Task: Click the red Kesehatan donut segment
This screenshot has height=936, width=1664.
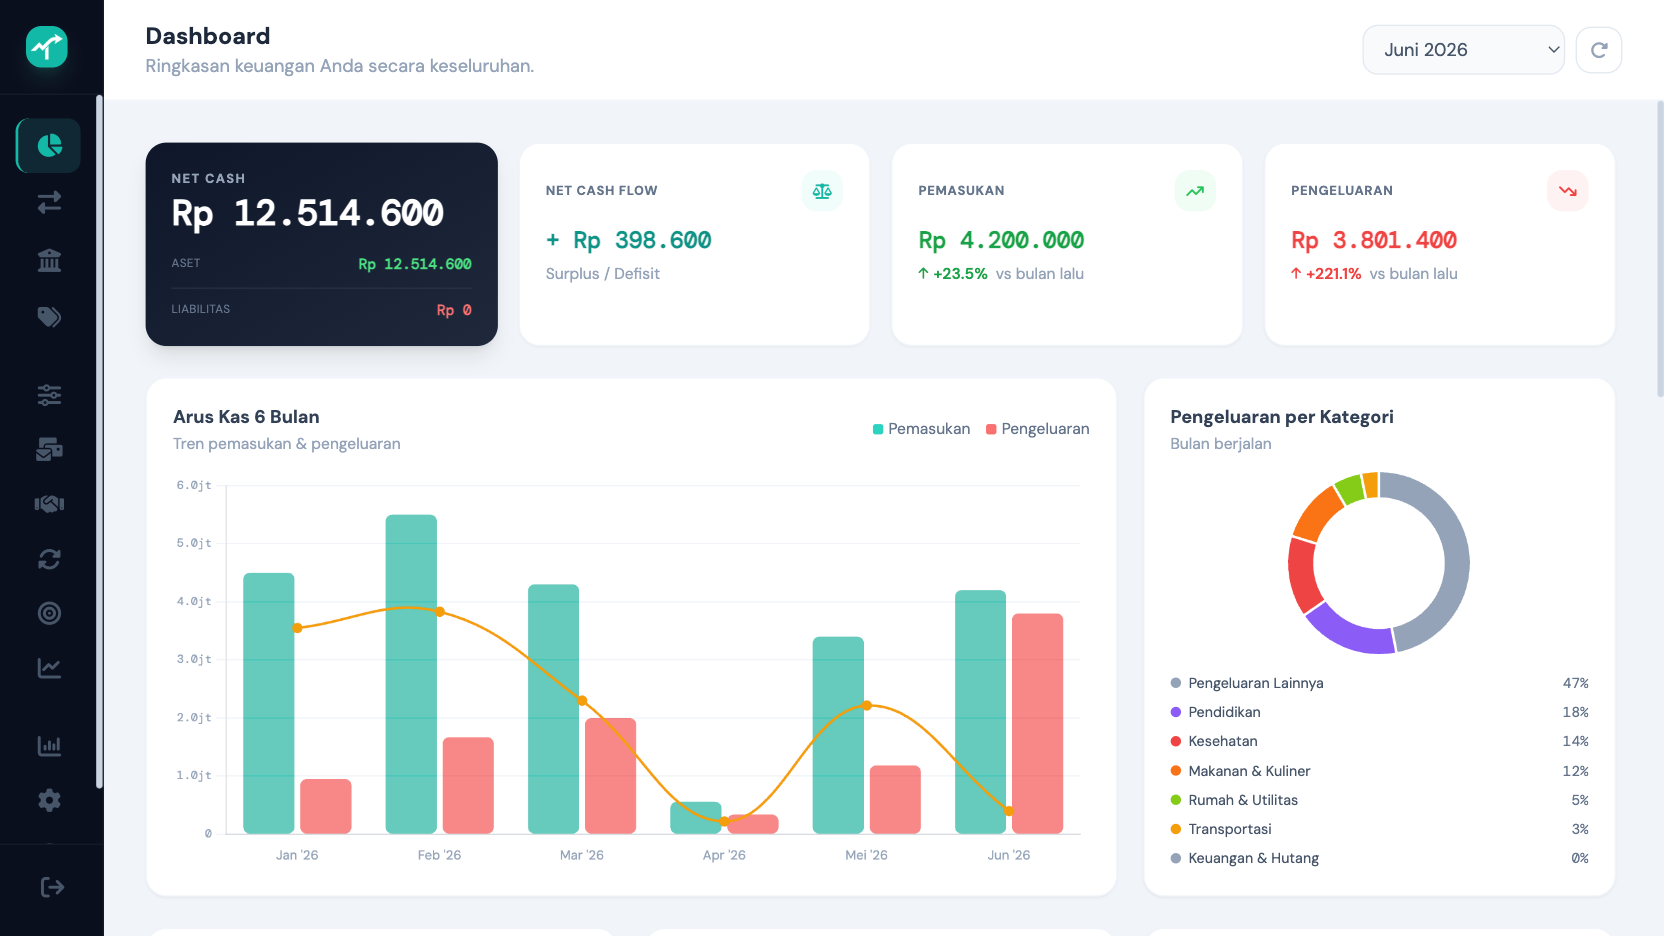Action: 1304,575
